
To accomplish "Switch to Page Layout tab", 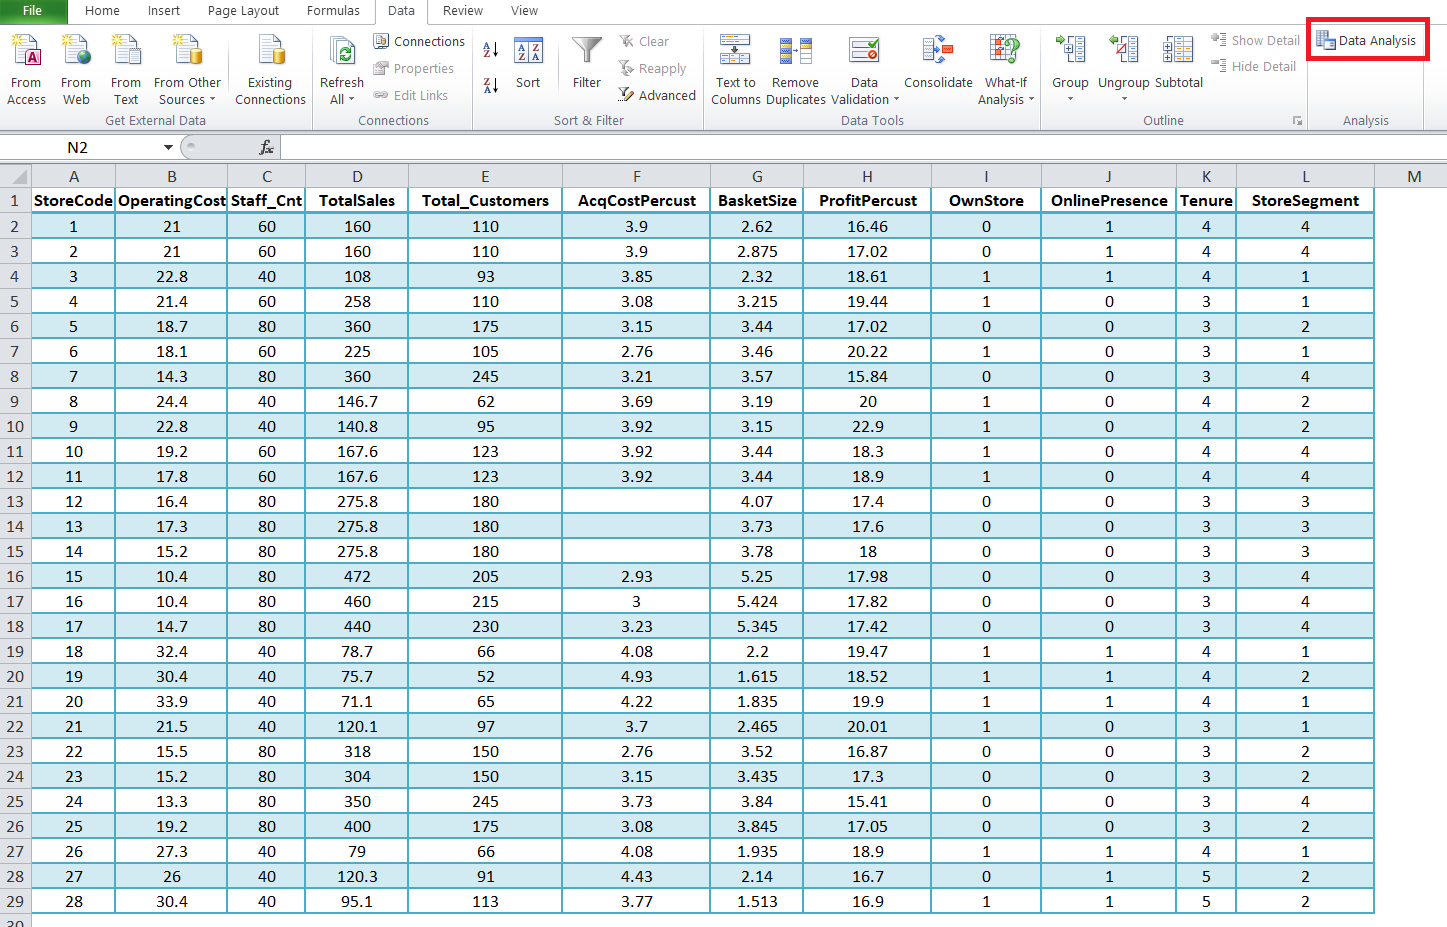I will (243, 11).
